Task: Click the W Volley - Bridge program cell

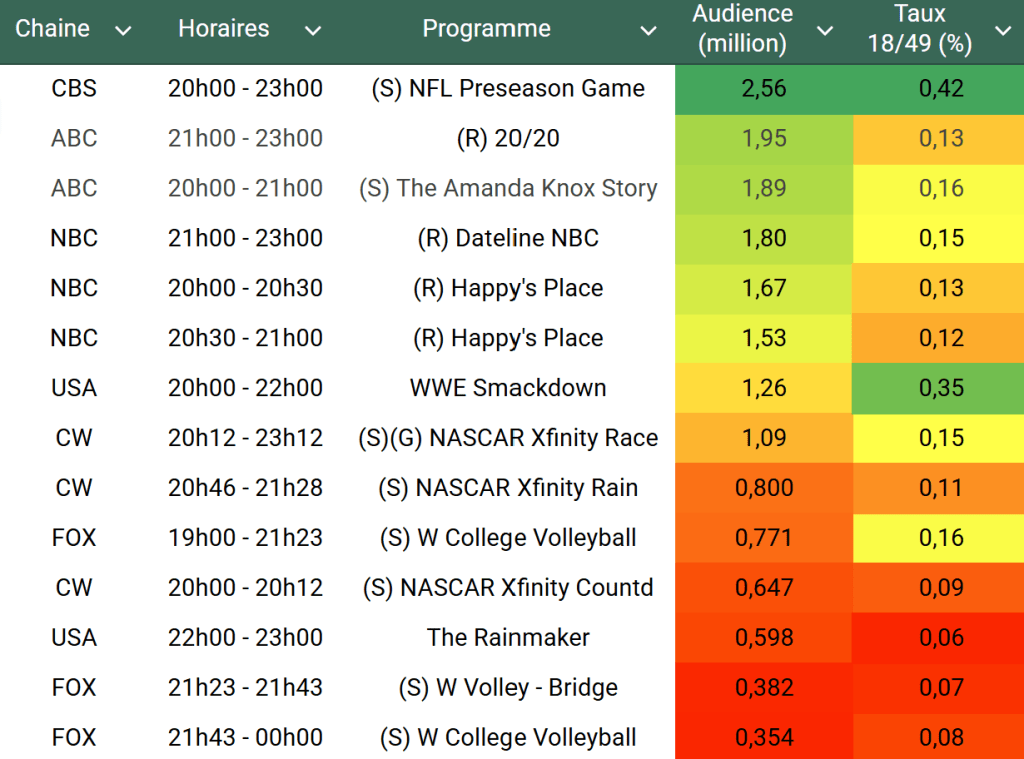Action: point(508,688)
